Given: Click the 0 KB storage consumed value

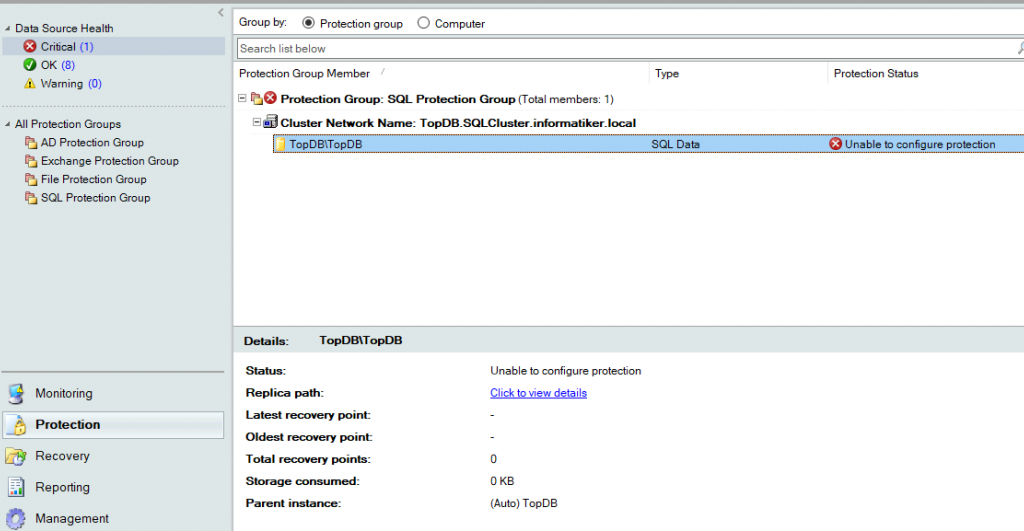Looking at the screenshot, I should [502, 481].
